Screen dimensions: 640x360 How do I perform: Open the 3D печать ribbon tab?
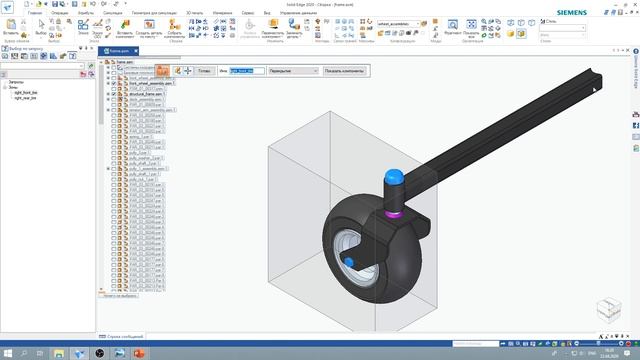tap(194, 13)
